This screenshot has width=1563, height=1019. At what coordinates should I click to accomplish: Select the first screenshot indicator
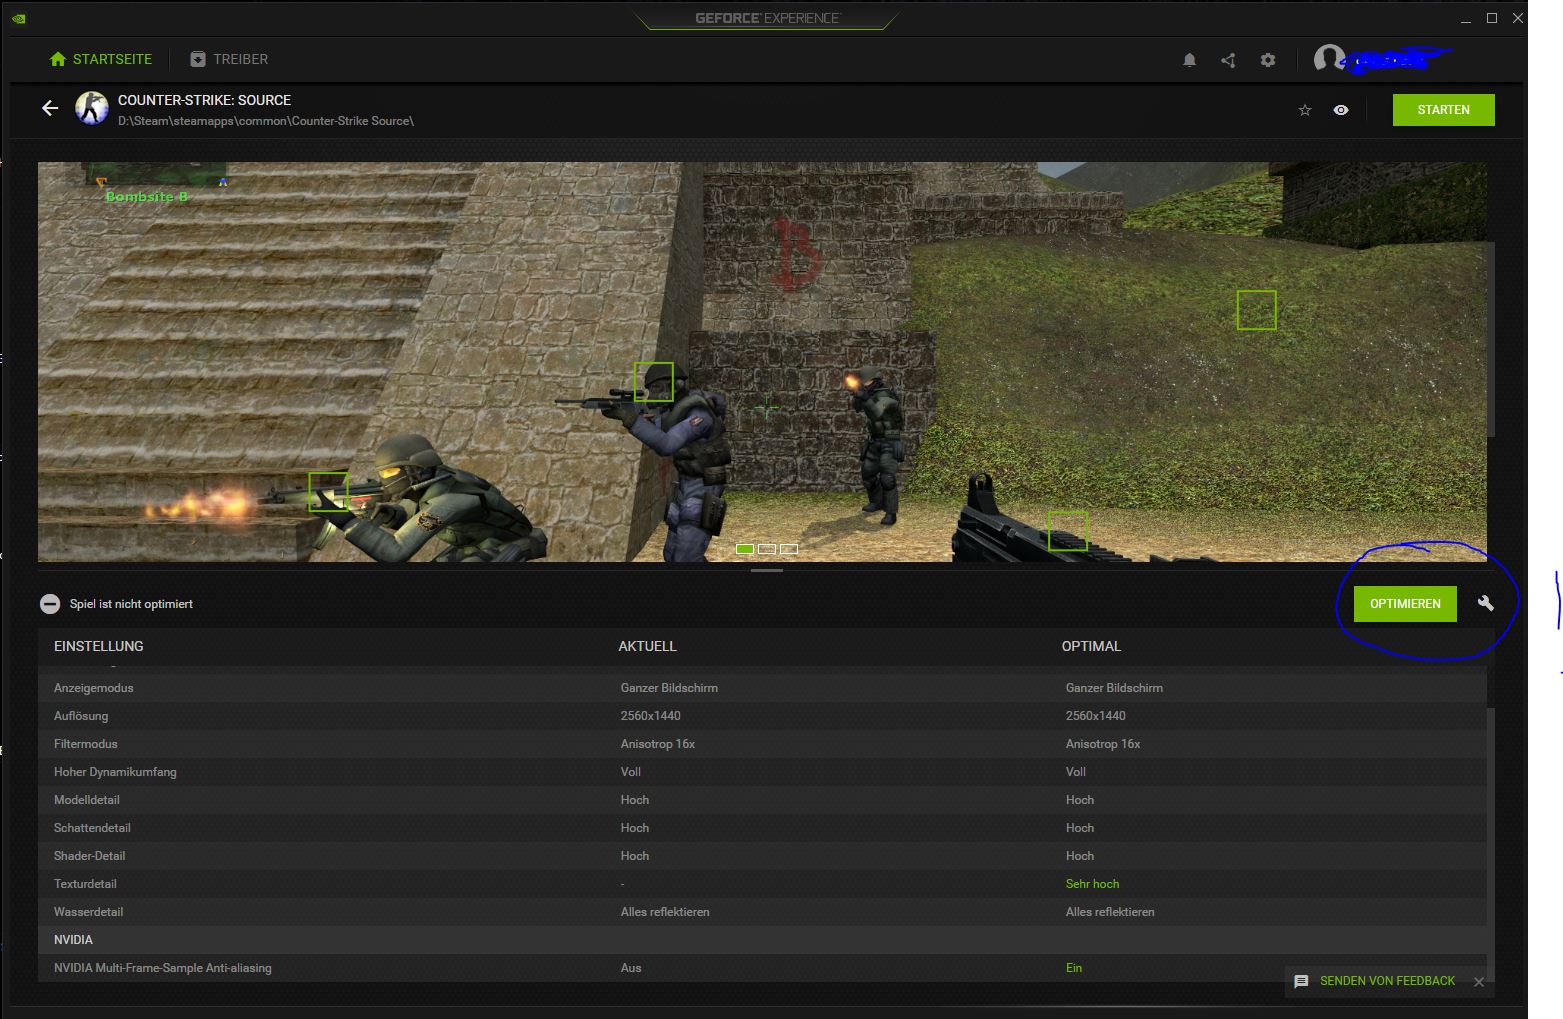click(745, 549)
